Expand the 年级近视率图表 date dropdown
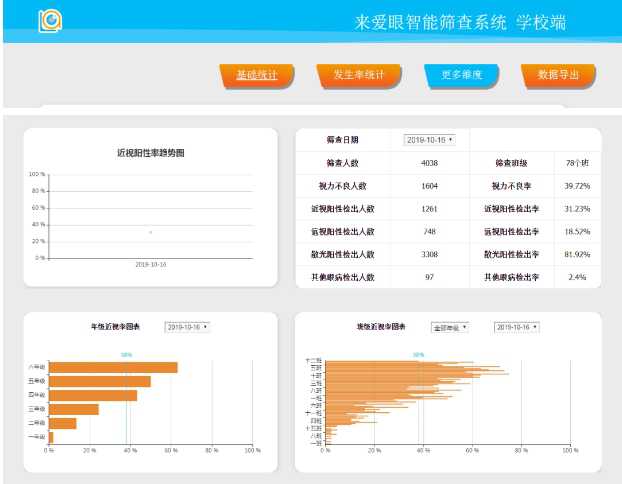The width and height of the screenshot is (622, 484). pyautogui.click(x=187, y=327)
